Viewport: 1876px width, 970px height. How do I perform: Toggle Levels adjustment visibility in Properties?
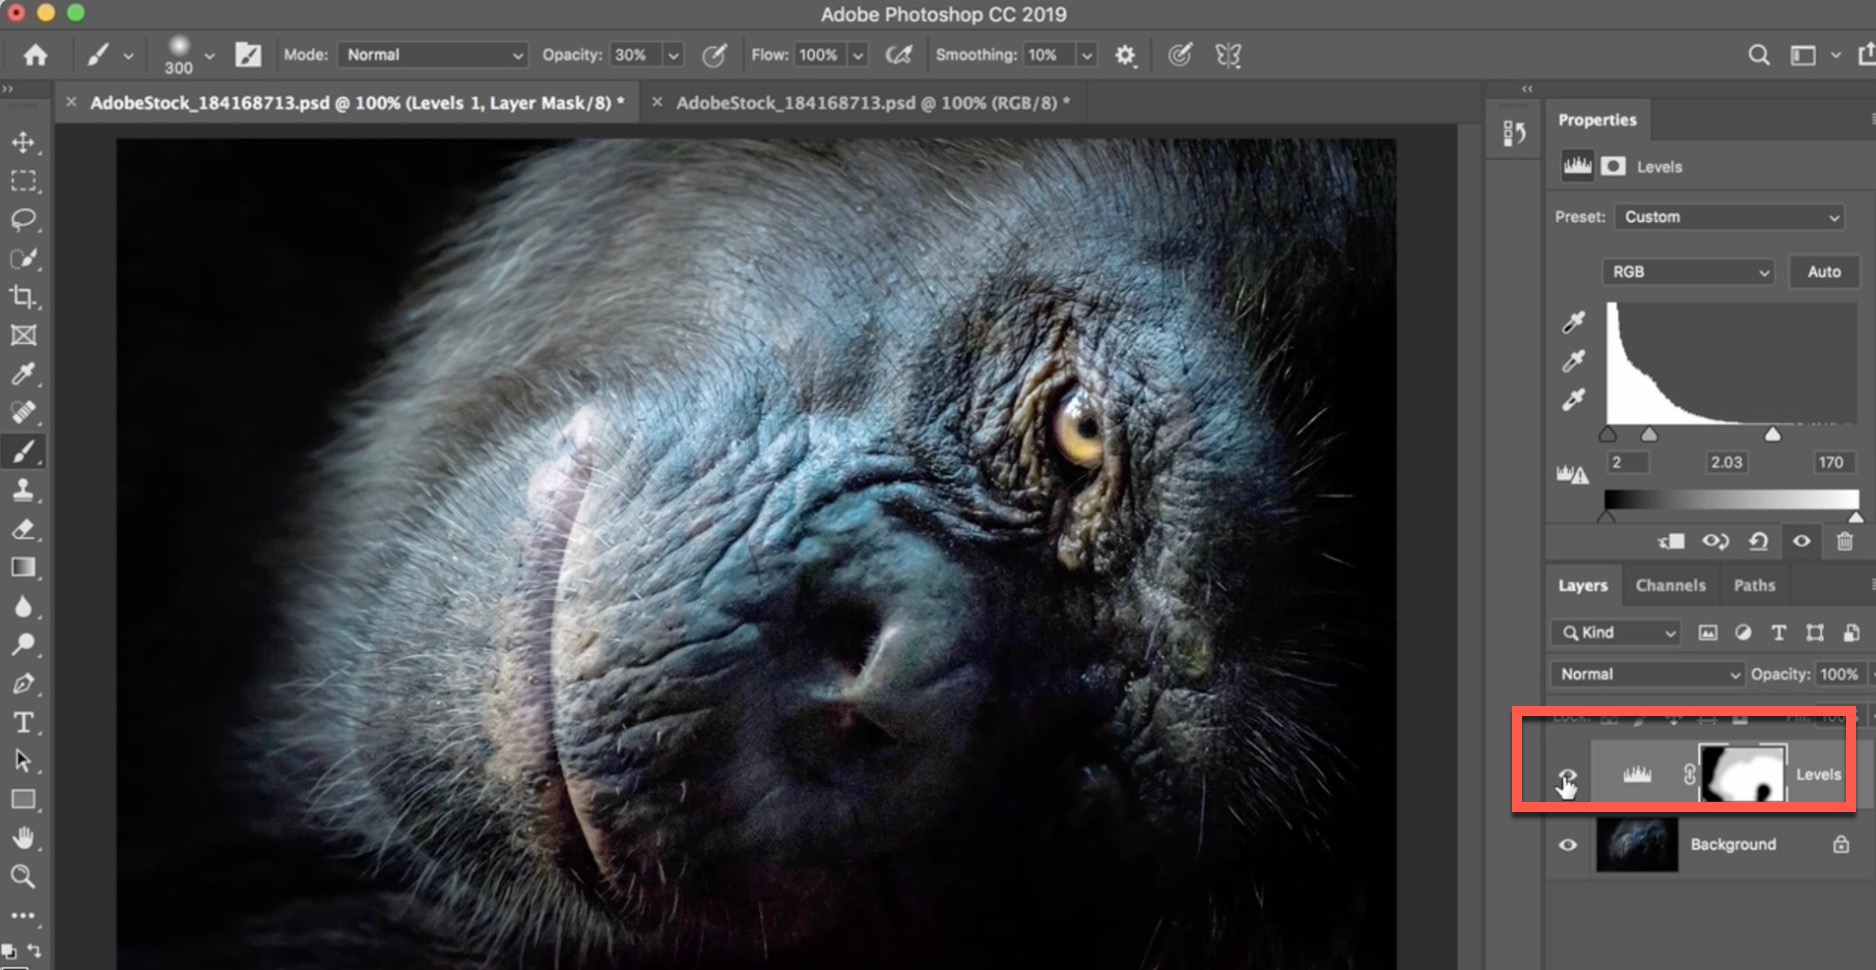coord(1801,541)
